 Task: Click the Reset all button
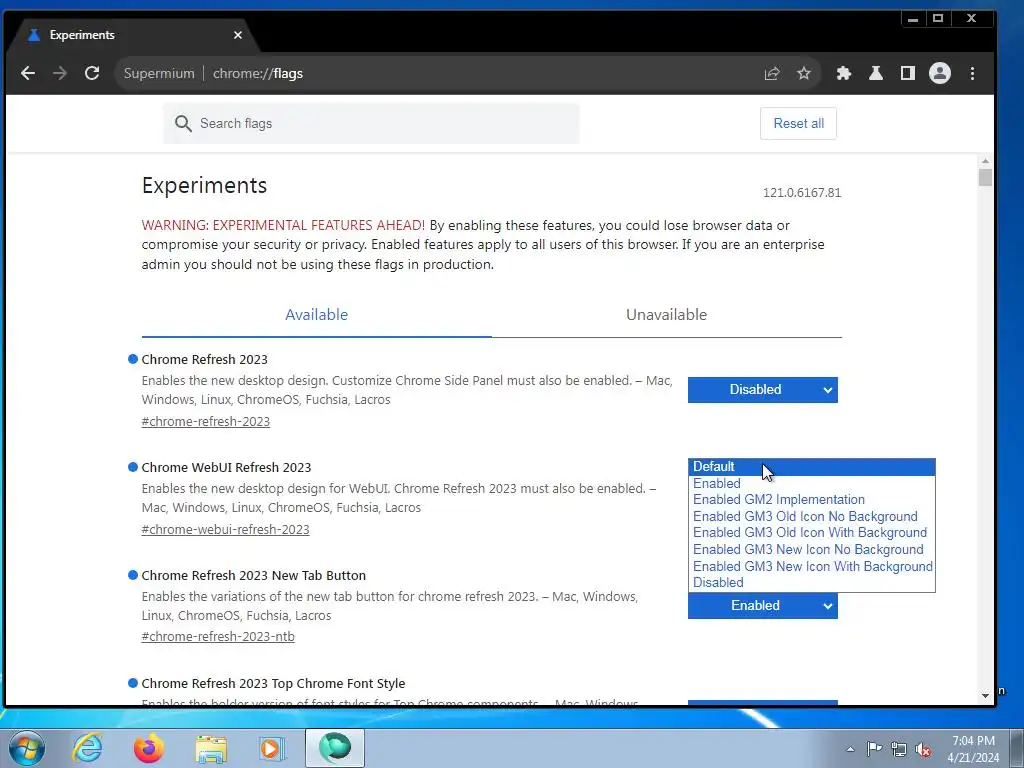coord(798,123)
